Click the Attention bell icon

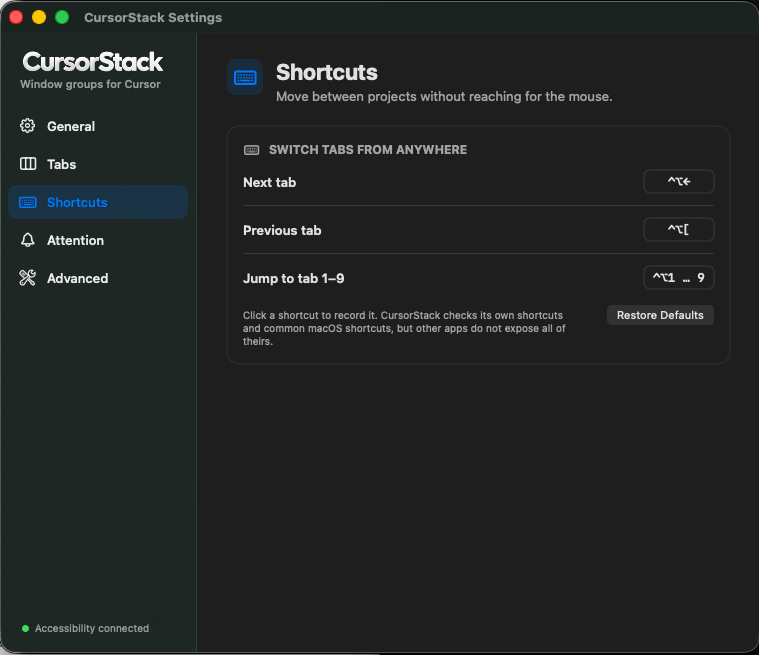28,240
